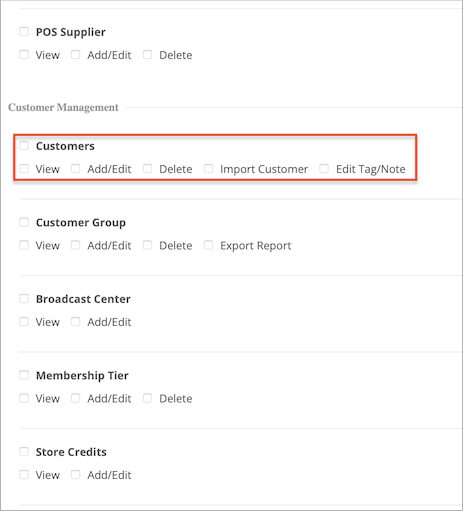463x511 pixels.
Task: Check Add/Edit under Membership Tier
Action: [75, 398]
